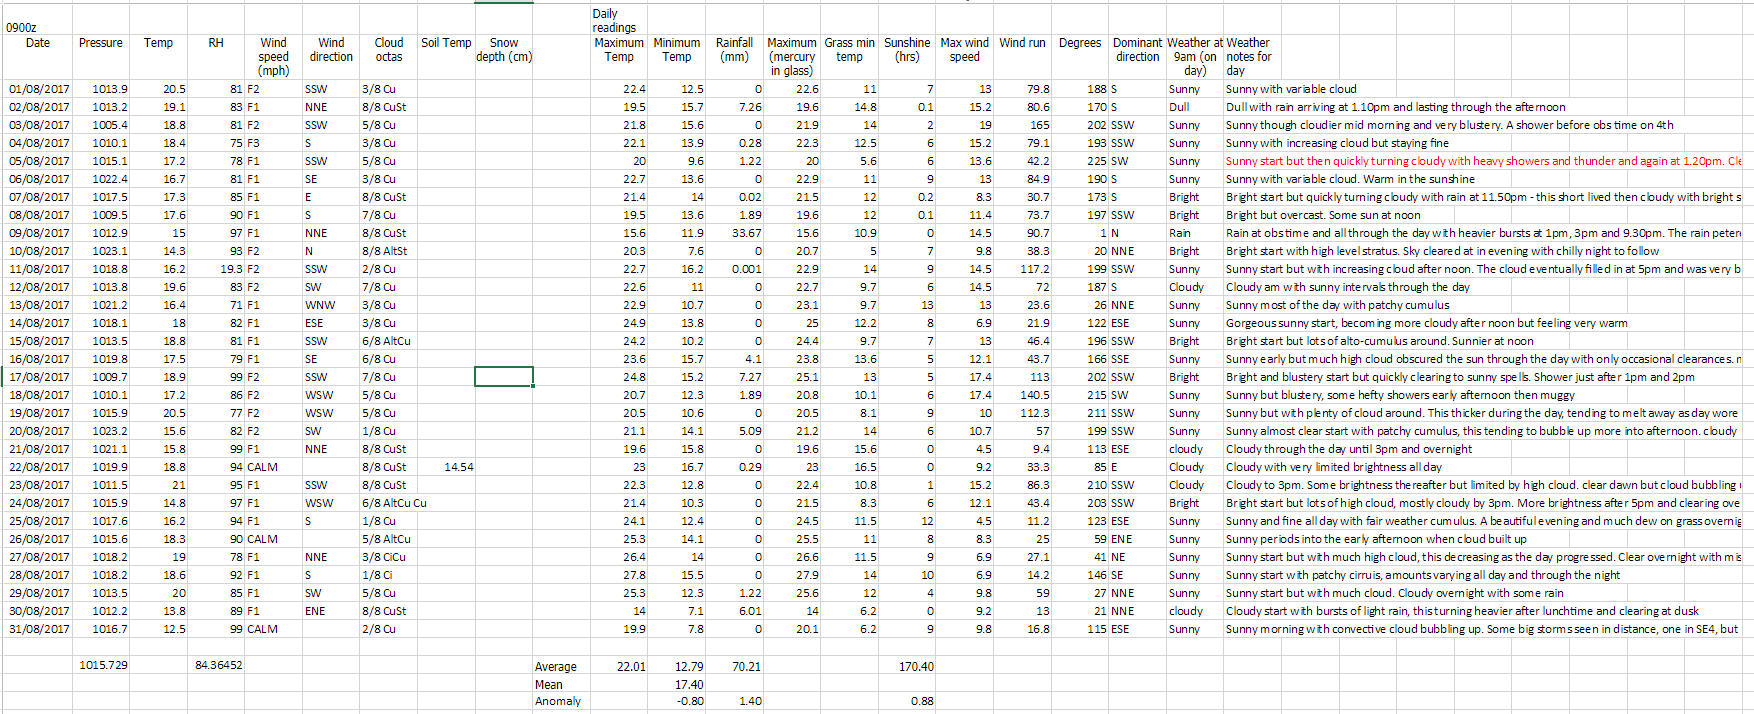Click the average pressure value 1015.729
The image size is (1754, 714).
103,665
